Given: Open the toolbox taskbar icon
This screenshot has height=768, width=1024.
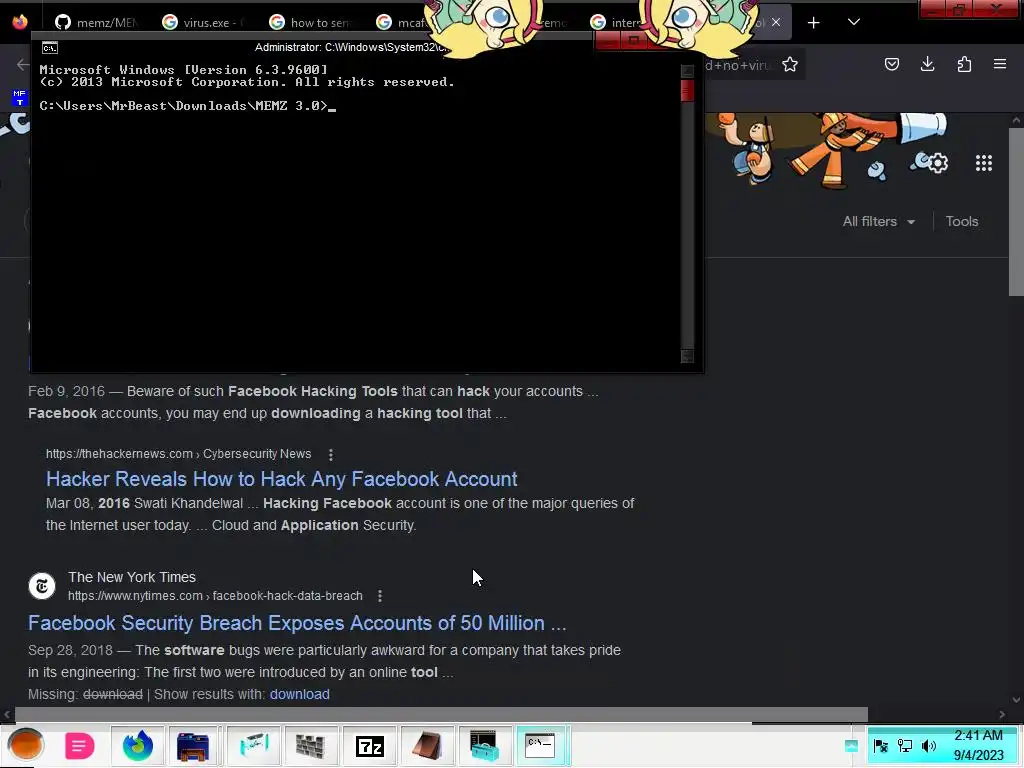Looking at the screenshot, I should [x=484, y=745].
